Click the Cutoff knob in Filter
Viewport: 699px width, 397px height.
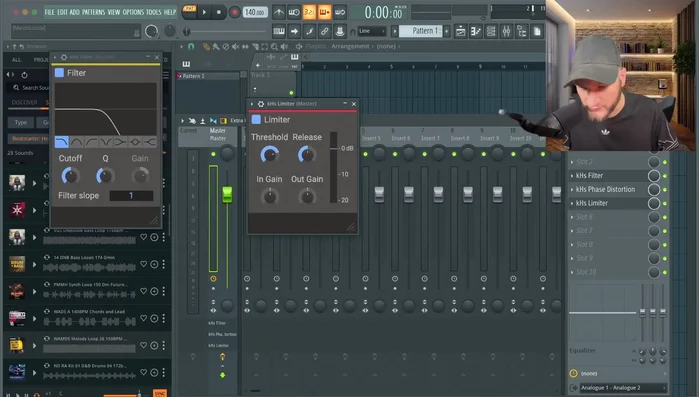tap(70, 176)
